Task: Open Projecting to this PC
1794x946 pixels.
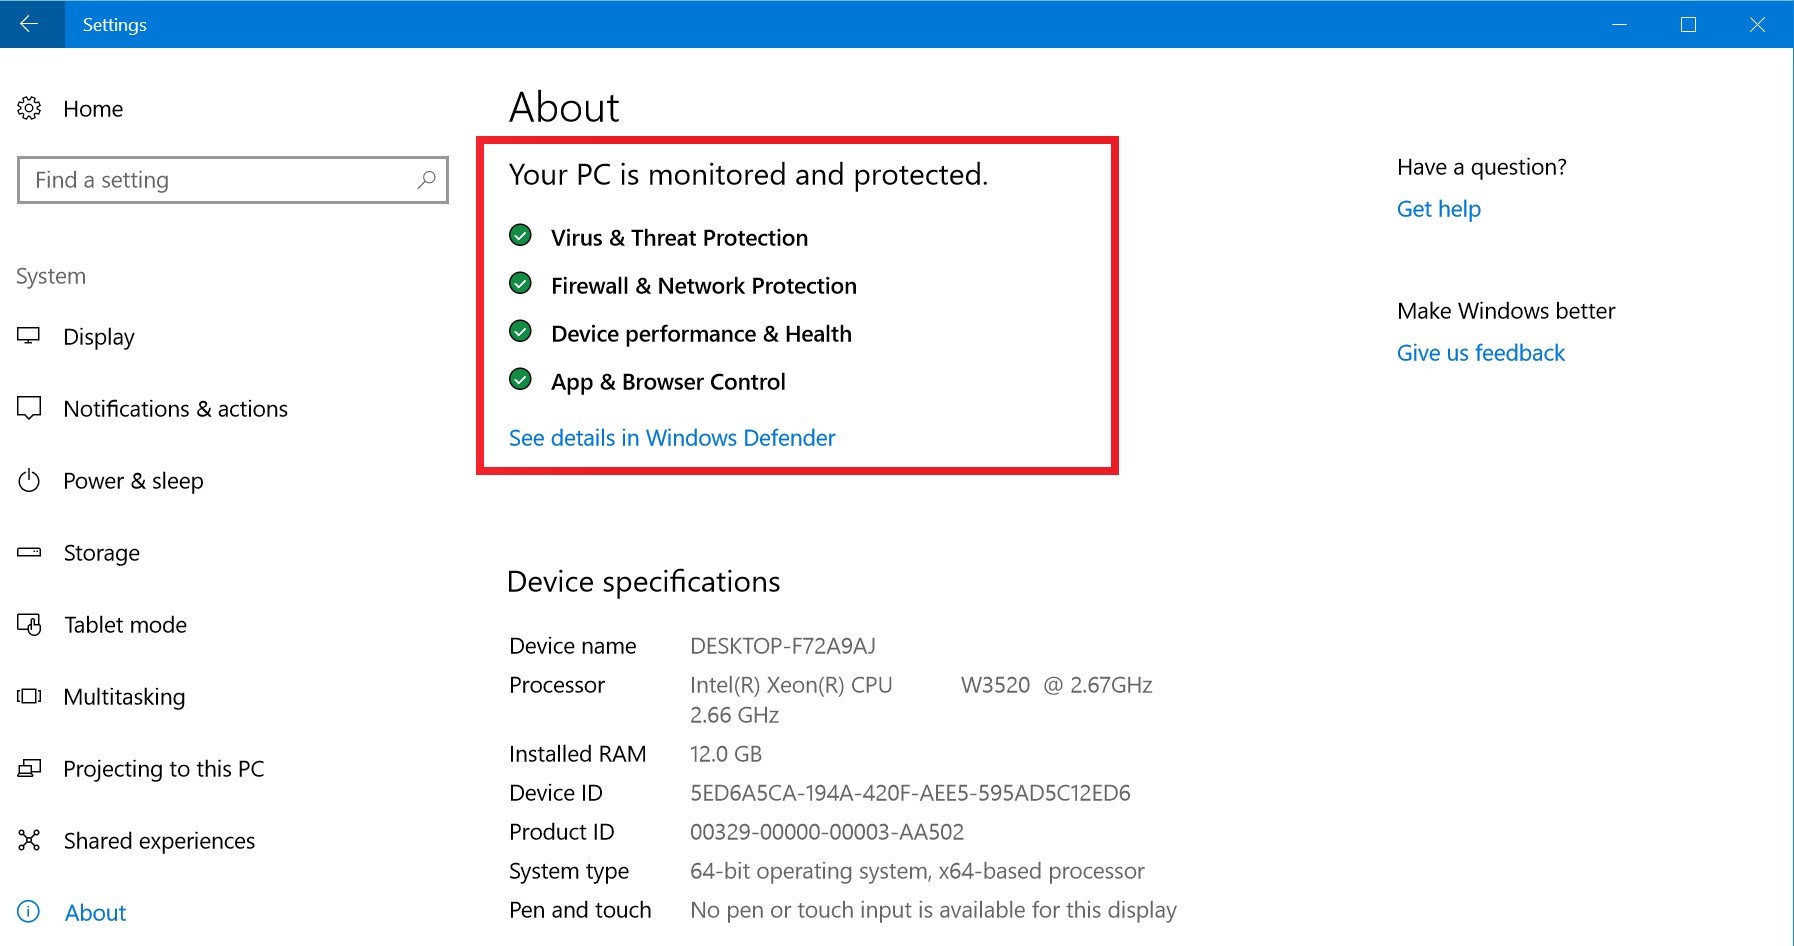Action: [x=163, y=769]
